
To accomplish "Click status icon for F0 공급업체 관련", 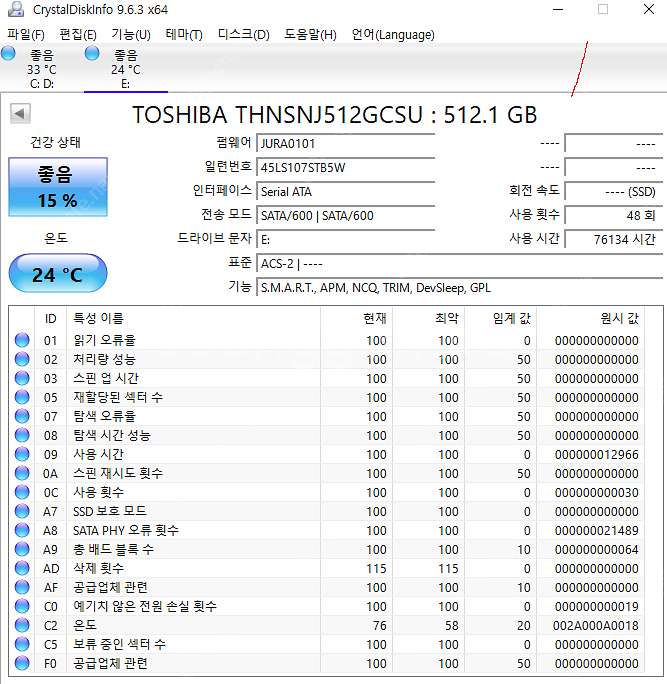I will (22, 663).
